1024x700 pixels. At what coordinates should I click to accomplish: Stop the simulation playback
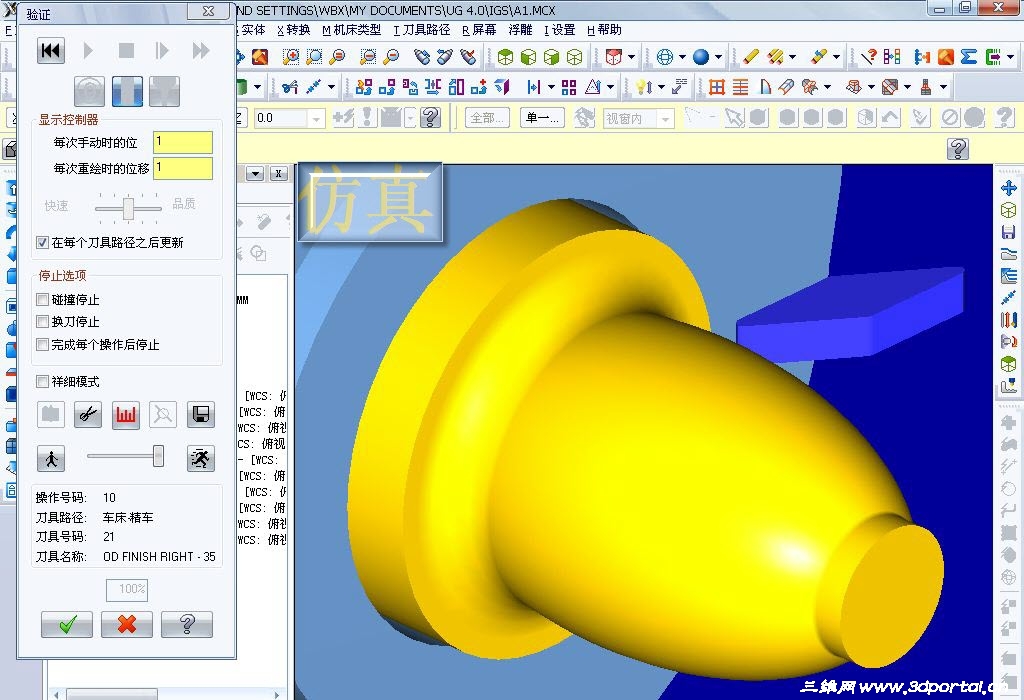[126, 50]
